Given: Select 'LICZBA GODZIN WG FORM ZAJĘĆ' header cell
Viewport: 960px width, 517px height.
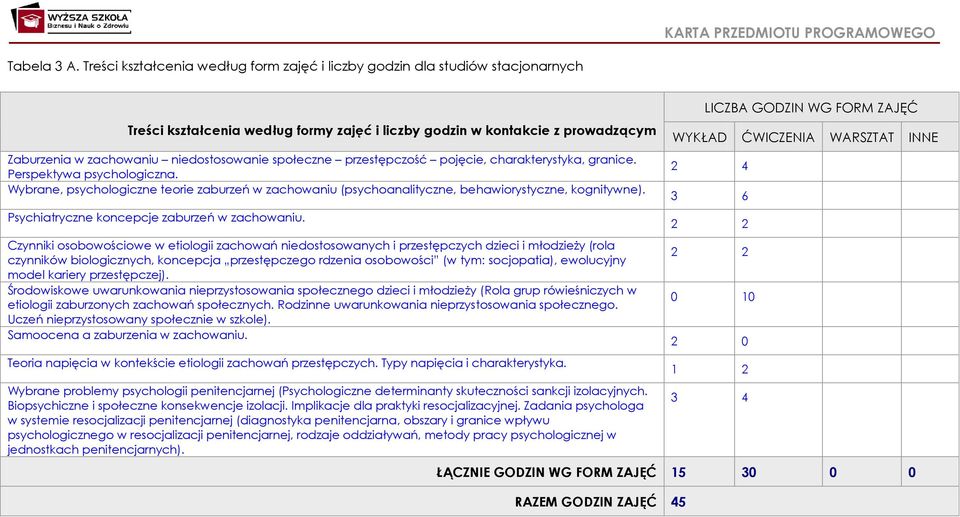Looking at the screenshot, I should 811,108.
